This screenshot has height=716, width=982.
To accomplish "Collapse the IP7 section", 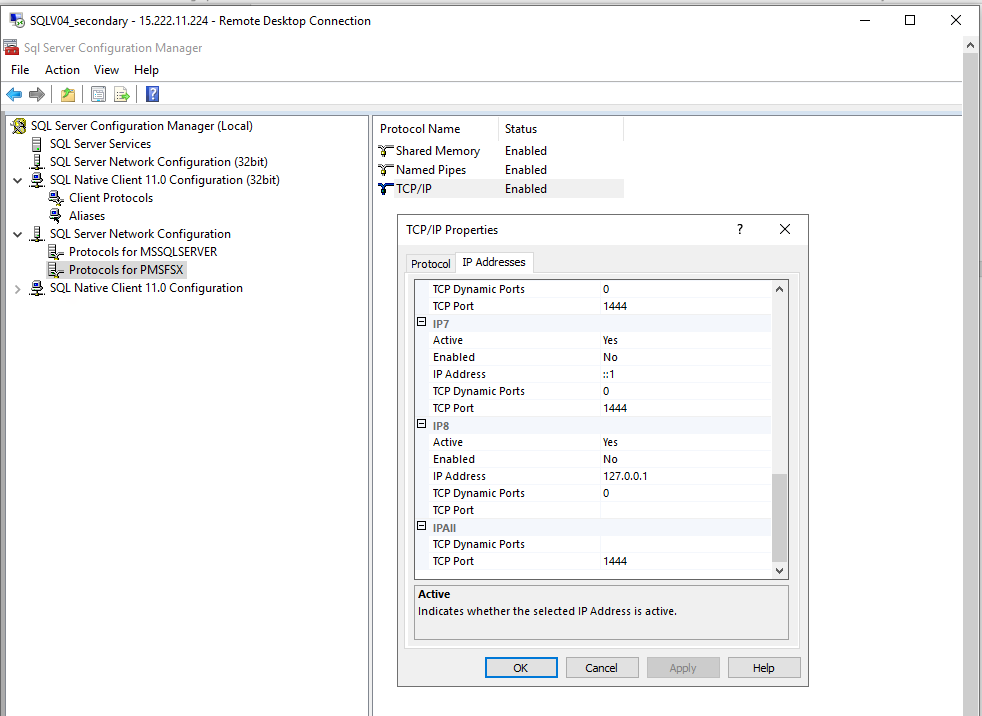I will pyautogui.click(x=422, y=322).
